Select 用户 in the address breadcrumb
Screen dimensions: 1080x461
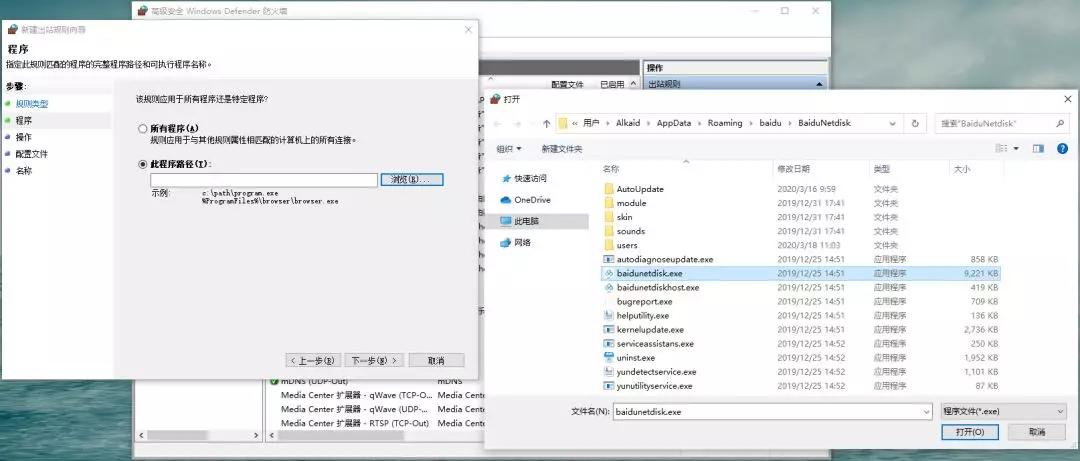point(591,123)
